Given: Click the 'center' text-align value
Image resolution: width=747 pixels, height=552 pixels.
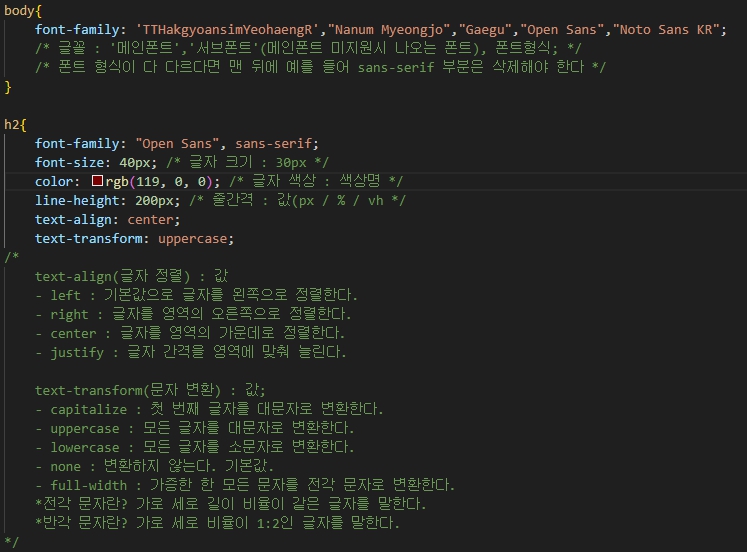Looking at the screenshot, I should point(150,220).
